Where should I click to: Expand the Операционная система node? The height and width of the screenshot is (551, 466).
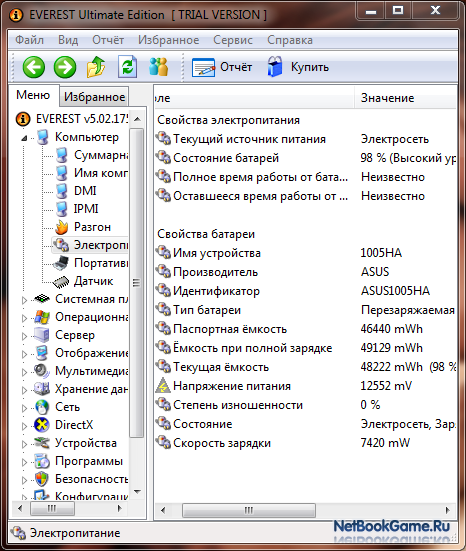point(24,318)
